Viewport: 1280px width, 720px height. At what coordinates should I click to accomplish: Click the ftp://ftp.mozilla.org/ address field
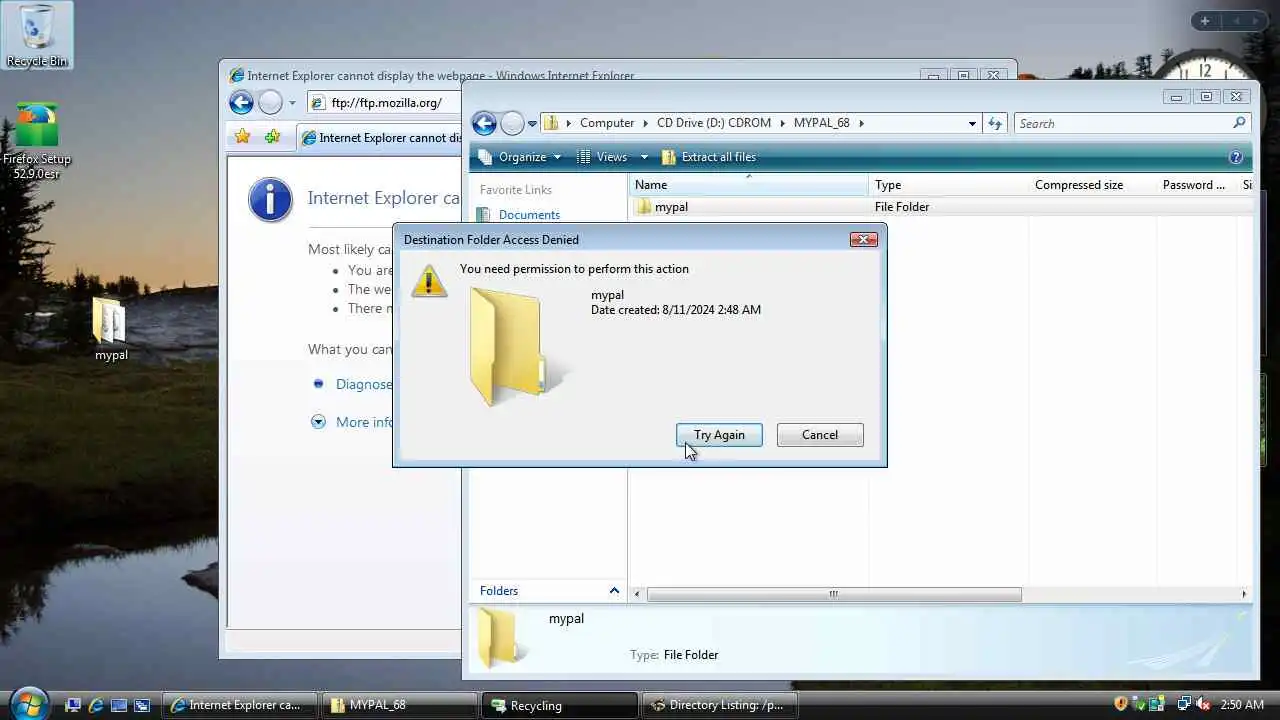click(x=385, y=103)
